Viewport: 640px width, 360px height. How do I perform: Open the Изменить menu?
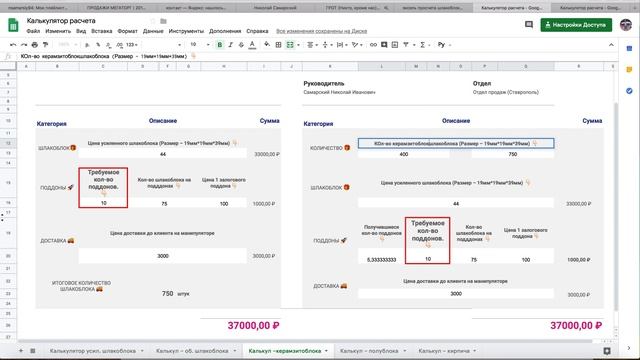pyautogui.click(x=58, y=31)
